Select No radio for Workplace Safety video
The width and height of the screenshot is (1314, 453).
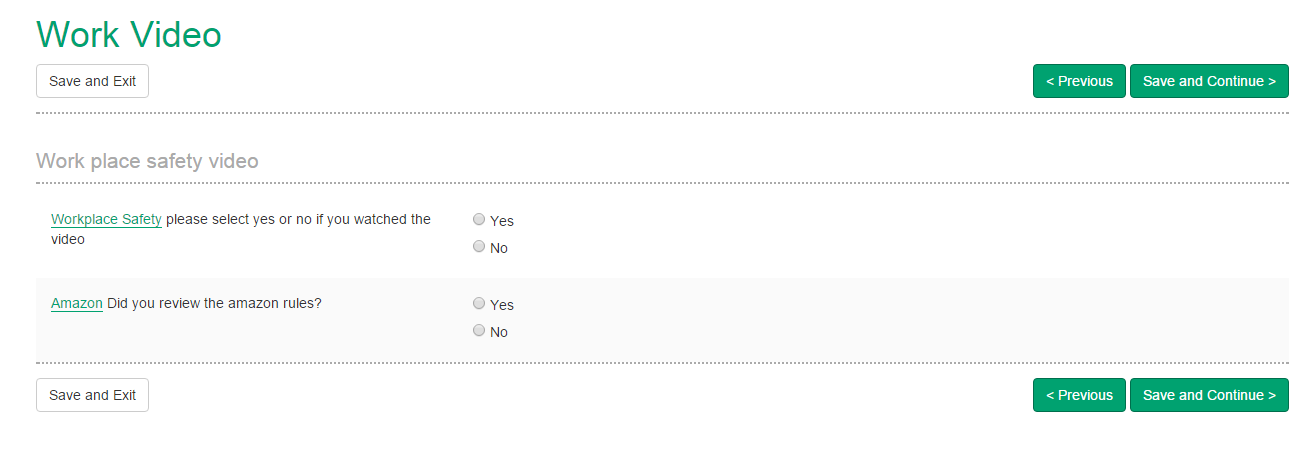[x=479, y=246]
